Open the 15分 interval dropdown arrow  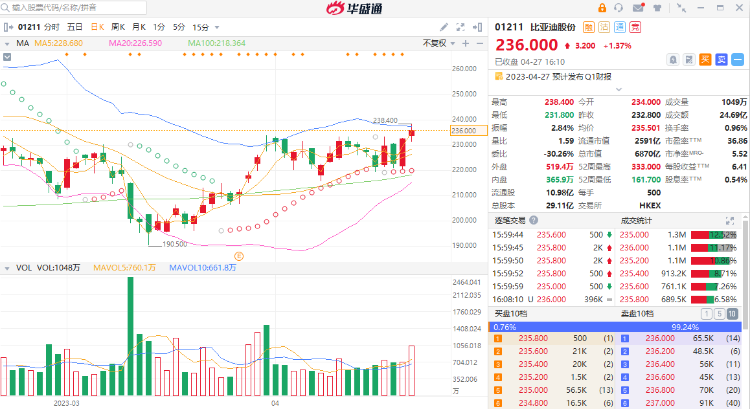click(217, 28)
